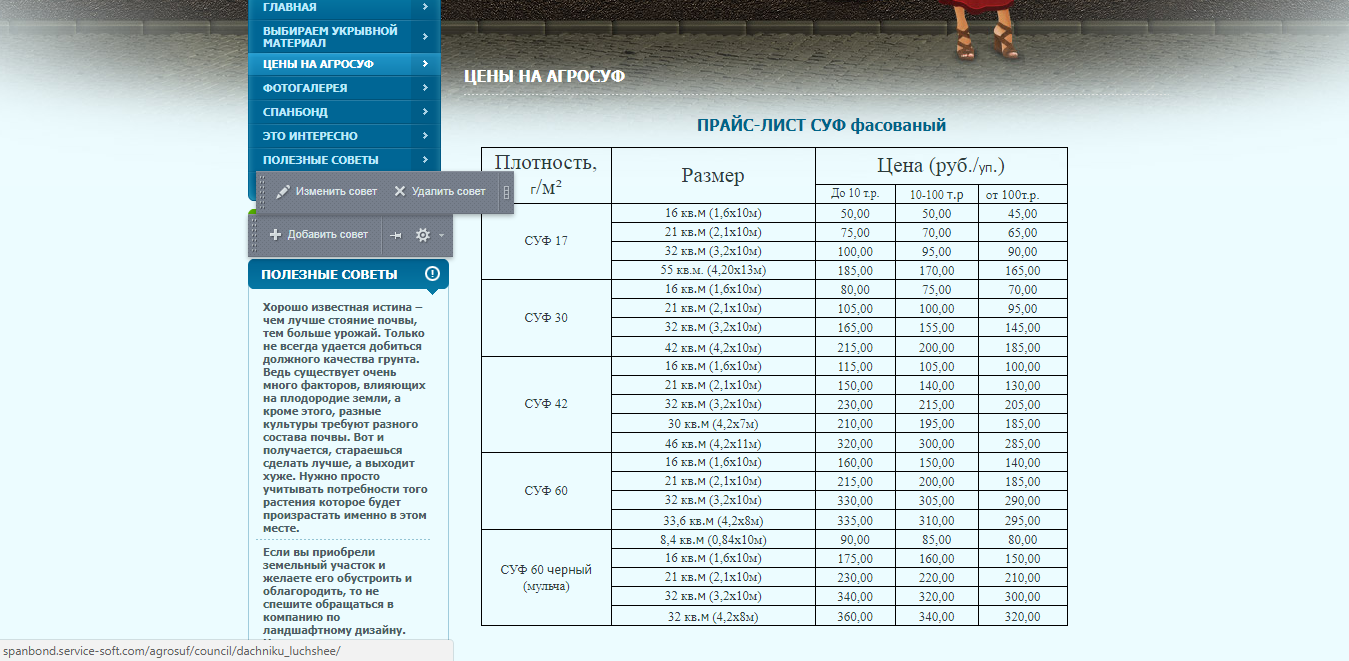Click the chevron next to Цены на агросуф
The width and height of the screenshot is (1349, 661).
pos(426,64)
